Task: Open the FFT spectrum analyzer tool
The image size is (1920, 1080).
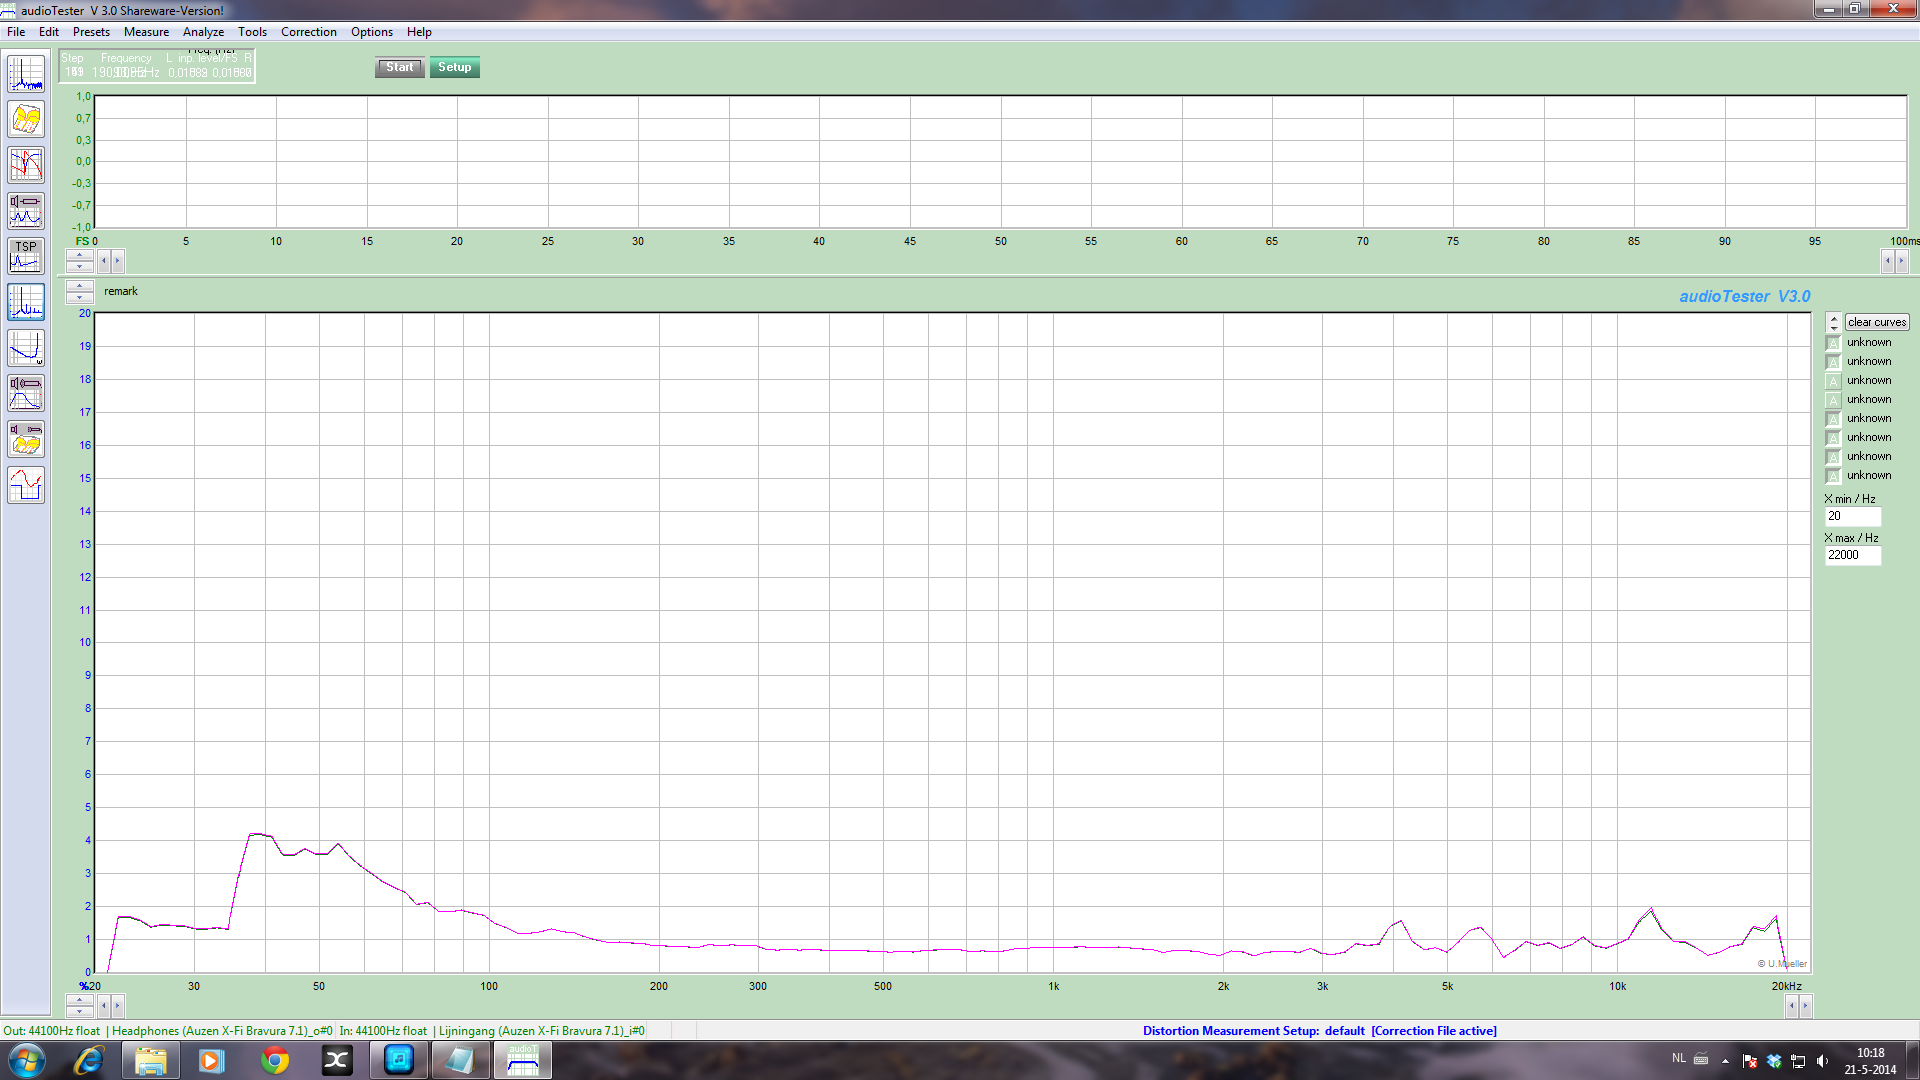Action: click(26, 74)
